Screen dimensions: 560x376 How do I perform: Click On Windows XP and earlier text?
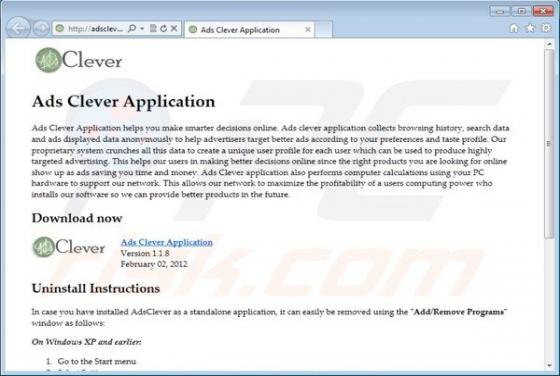tap(86, 342)
